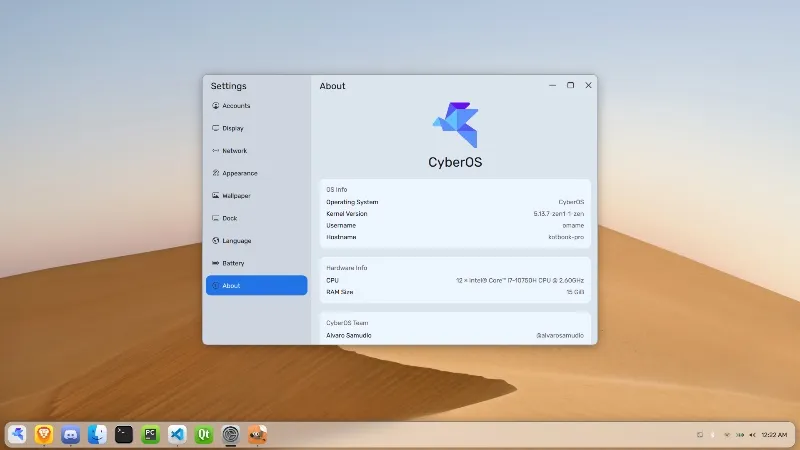The image size is (800, 450).
Task: Open the Appearance settings
Action: point(239,173)
